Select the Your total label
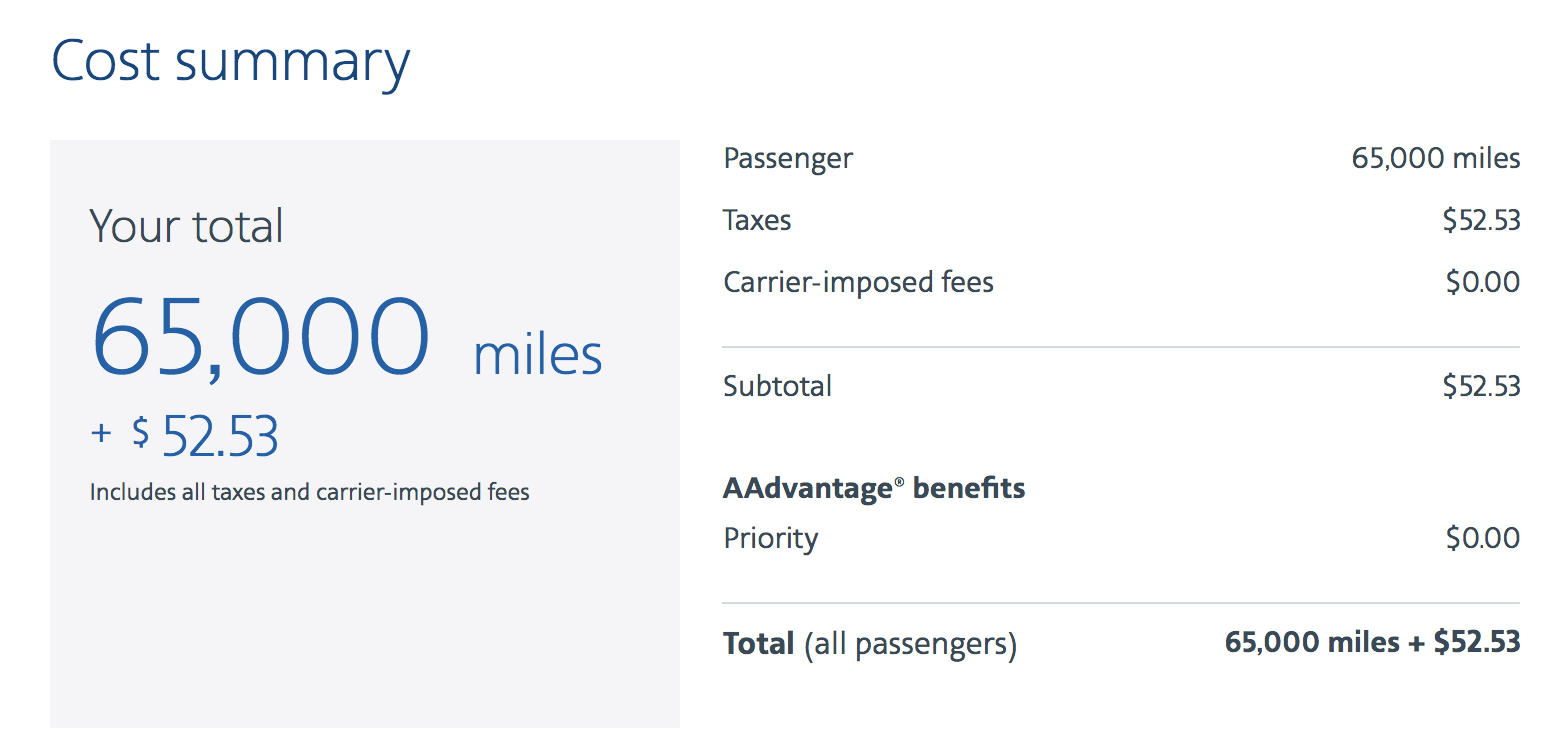The height and width of the screenshot is (736, 1552). pos(187,226)
